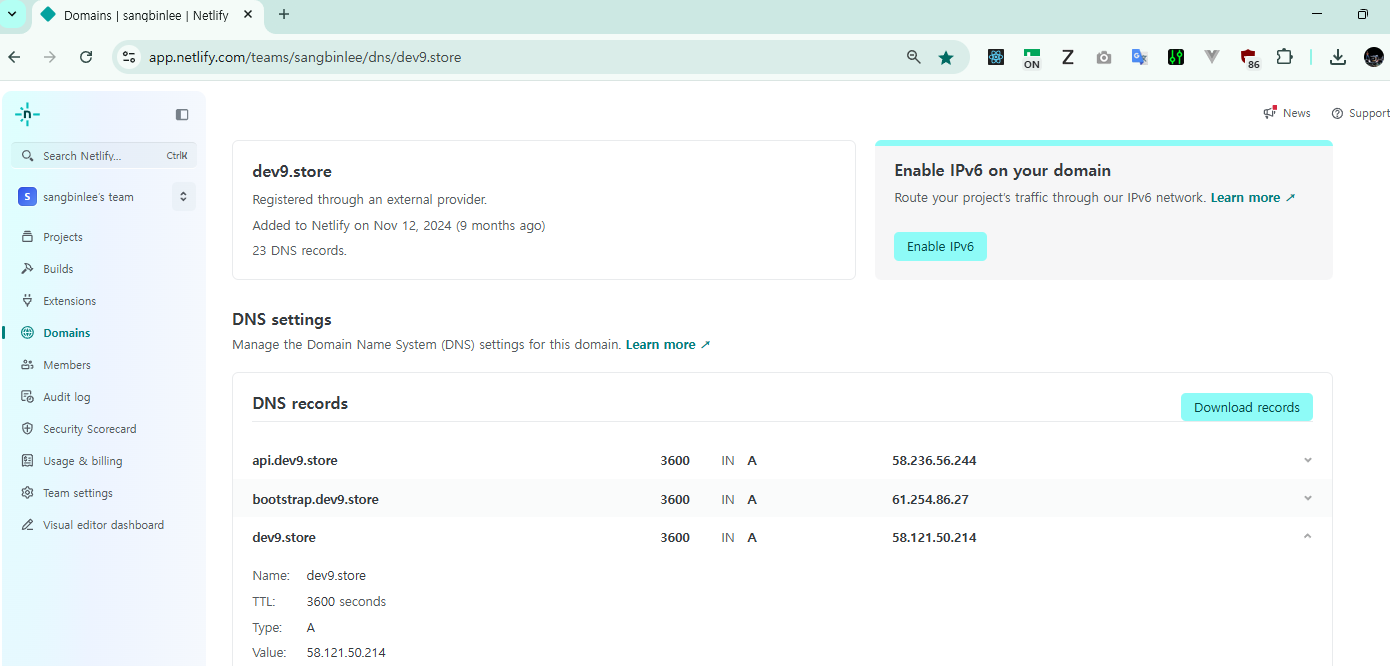Click the News link

(1297, 113)
